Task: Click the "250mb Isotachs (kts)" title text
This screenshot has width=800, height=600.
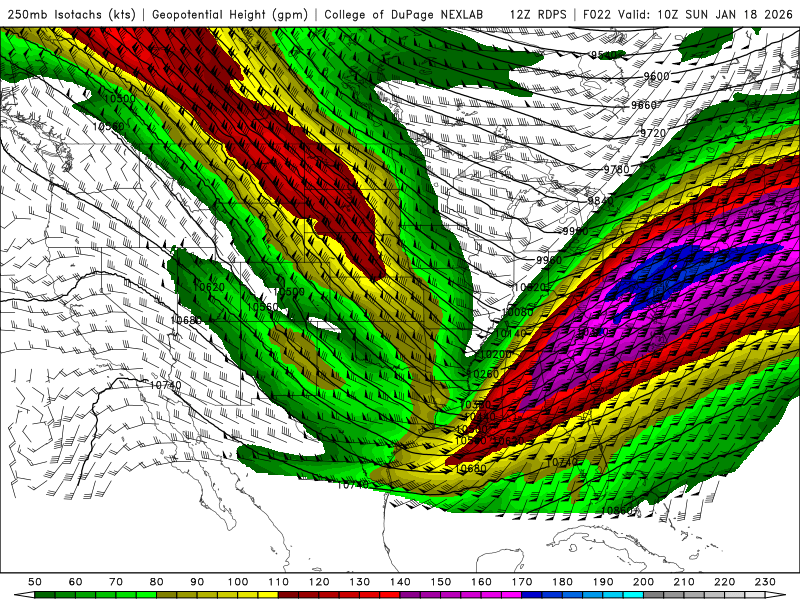Action: pos(71,15)
